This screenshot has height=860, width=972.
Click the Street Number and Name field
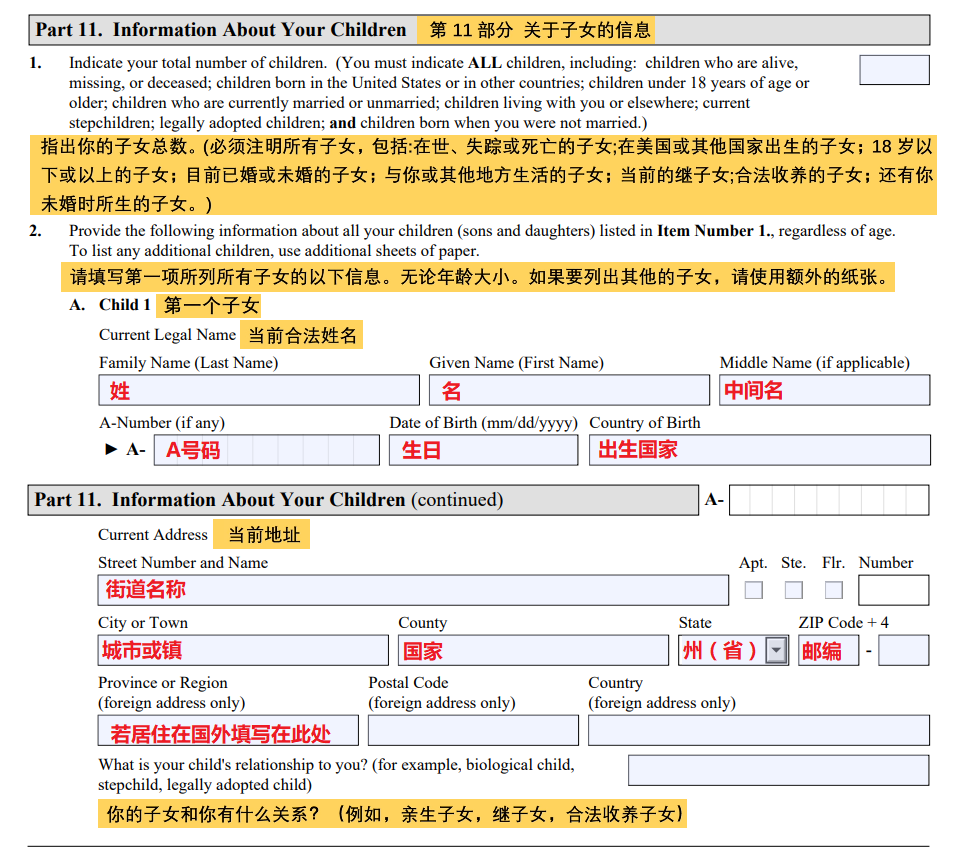click(x=413, y=590)
